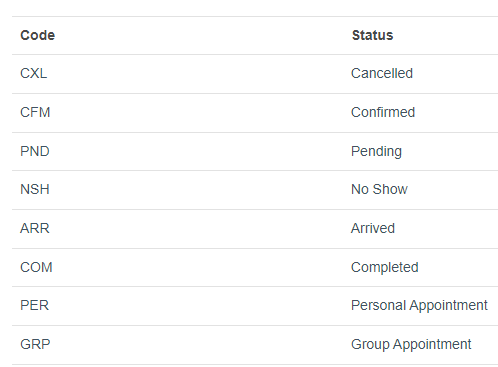Click the empty area between CXL and Cancelled
The image size is (498, 367).
point(199,73)
